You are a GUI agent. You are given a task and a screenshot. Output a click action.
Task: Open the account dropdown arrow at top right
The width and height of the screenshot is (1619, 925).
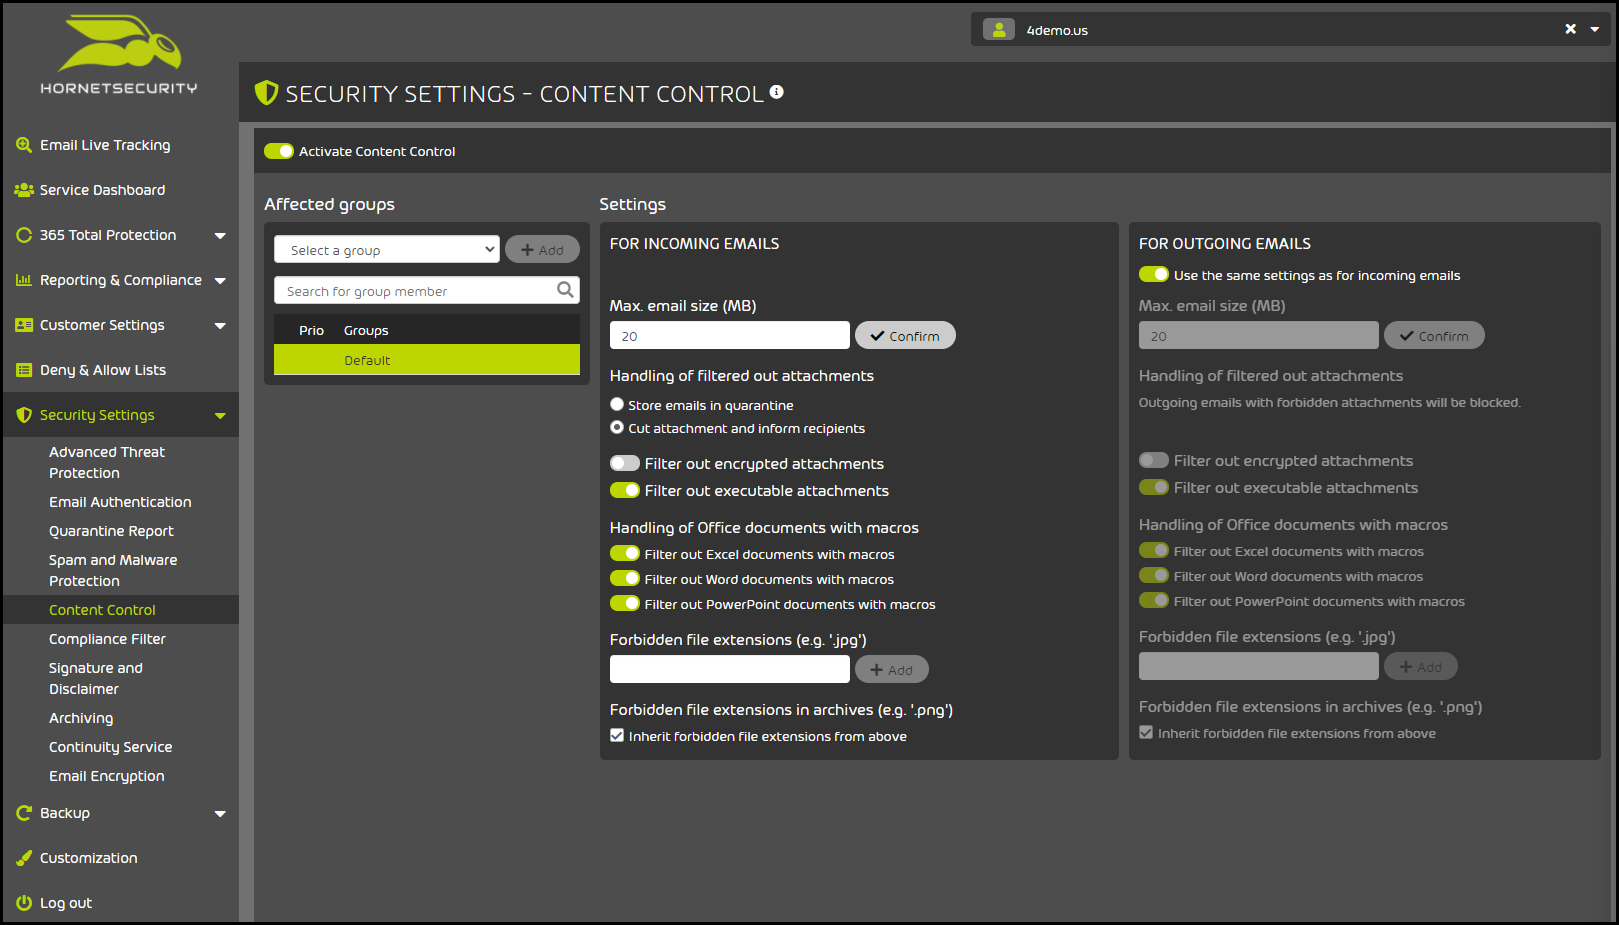(1595, 30)
